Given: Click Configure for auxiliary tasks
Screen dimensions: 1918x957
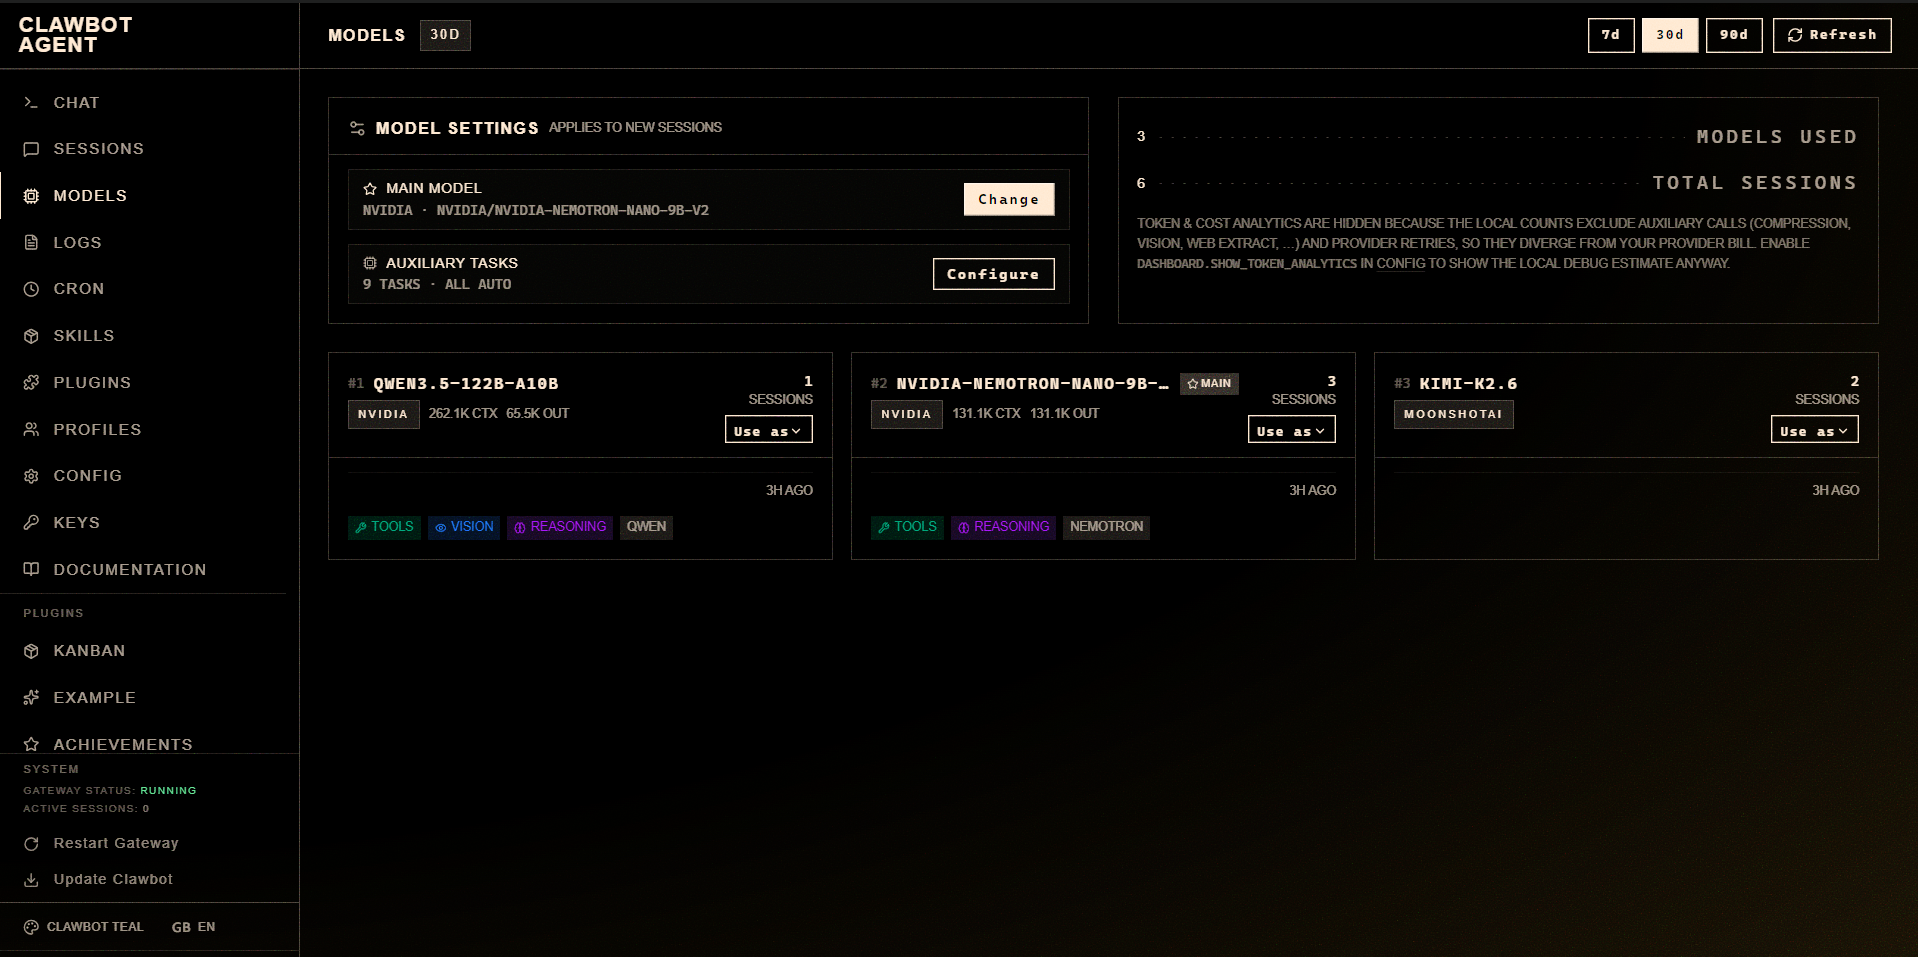Looking at the screenshot, I should (x=993, y=274).
